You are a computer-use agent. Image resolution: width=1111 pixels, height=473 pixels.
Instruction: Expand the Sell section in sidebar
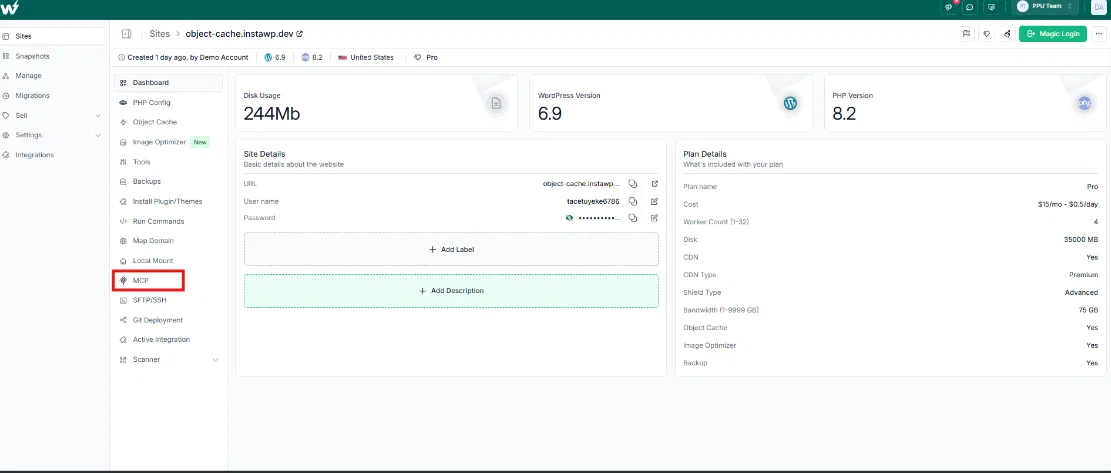pyautogui.click(x=97, y=115)
